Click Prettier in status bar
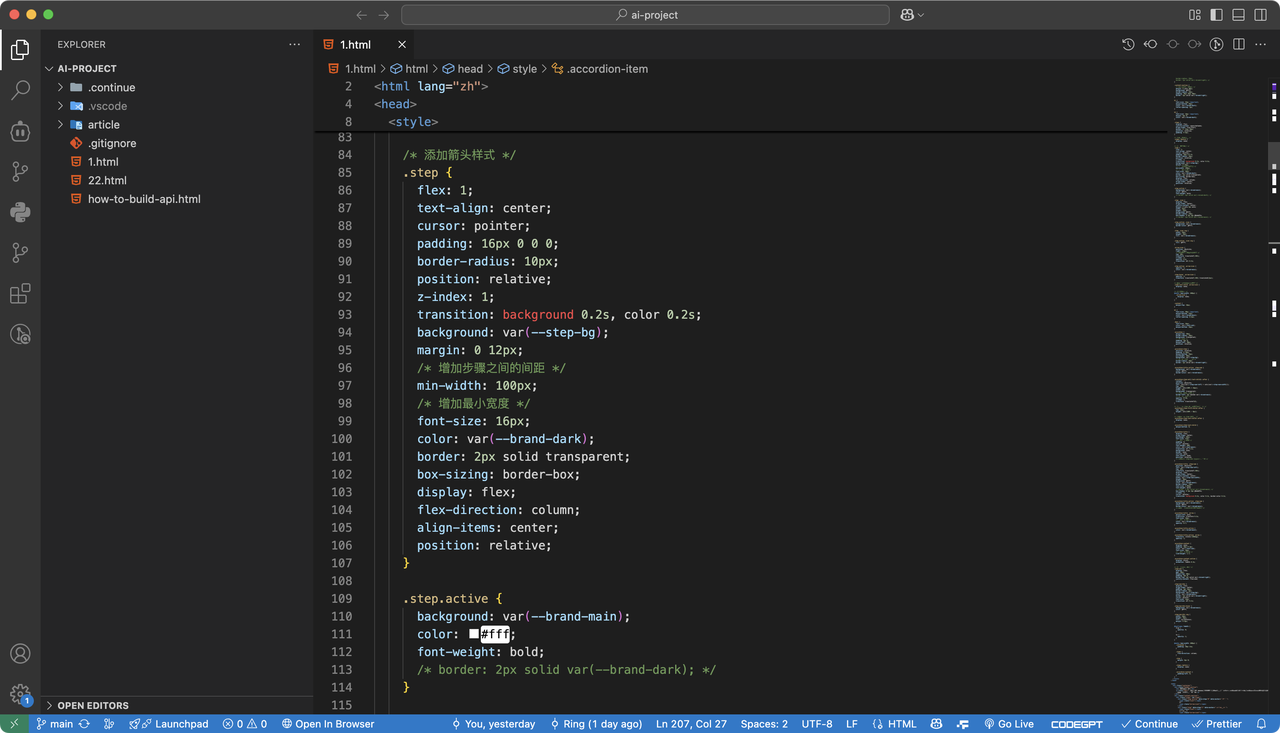This screenshot has height=733, width=1280. (x=1215, y=724)
